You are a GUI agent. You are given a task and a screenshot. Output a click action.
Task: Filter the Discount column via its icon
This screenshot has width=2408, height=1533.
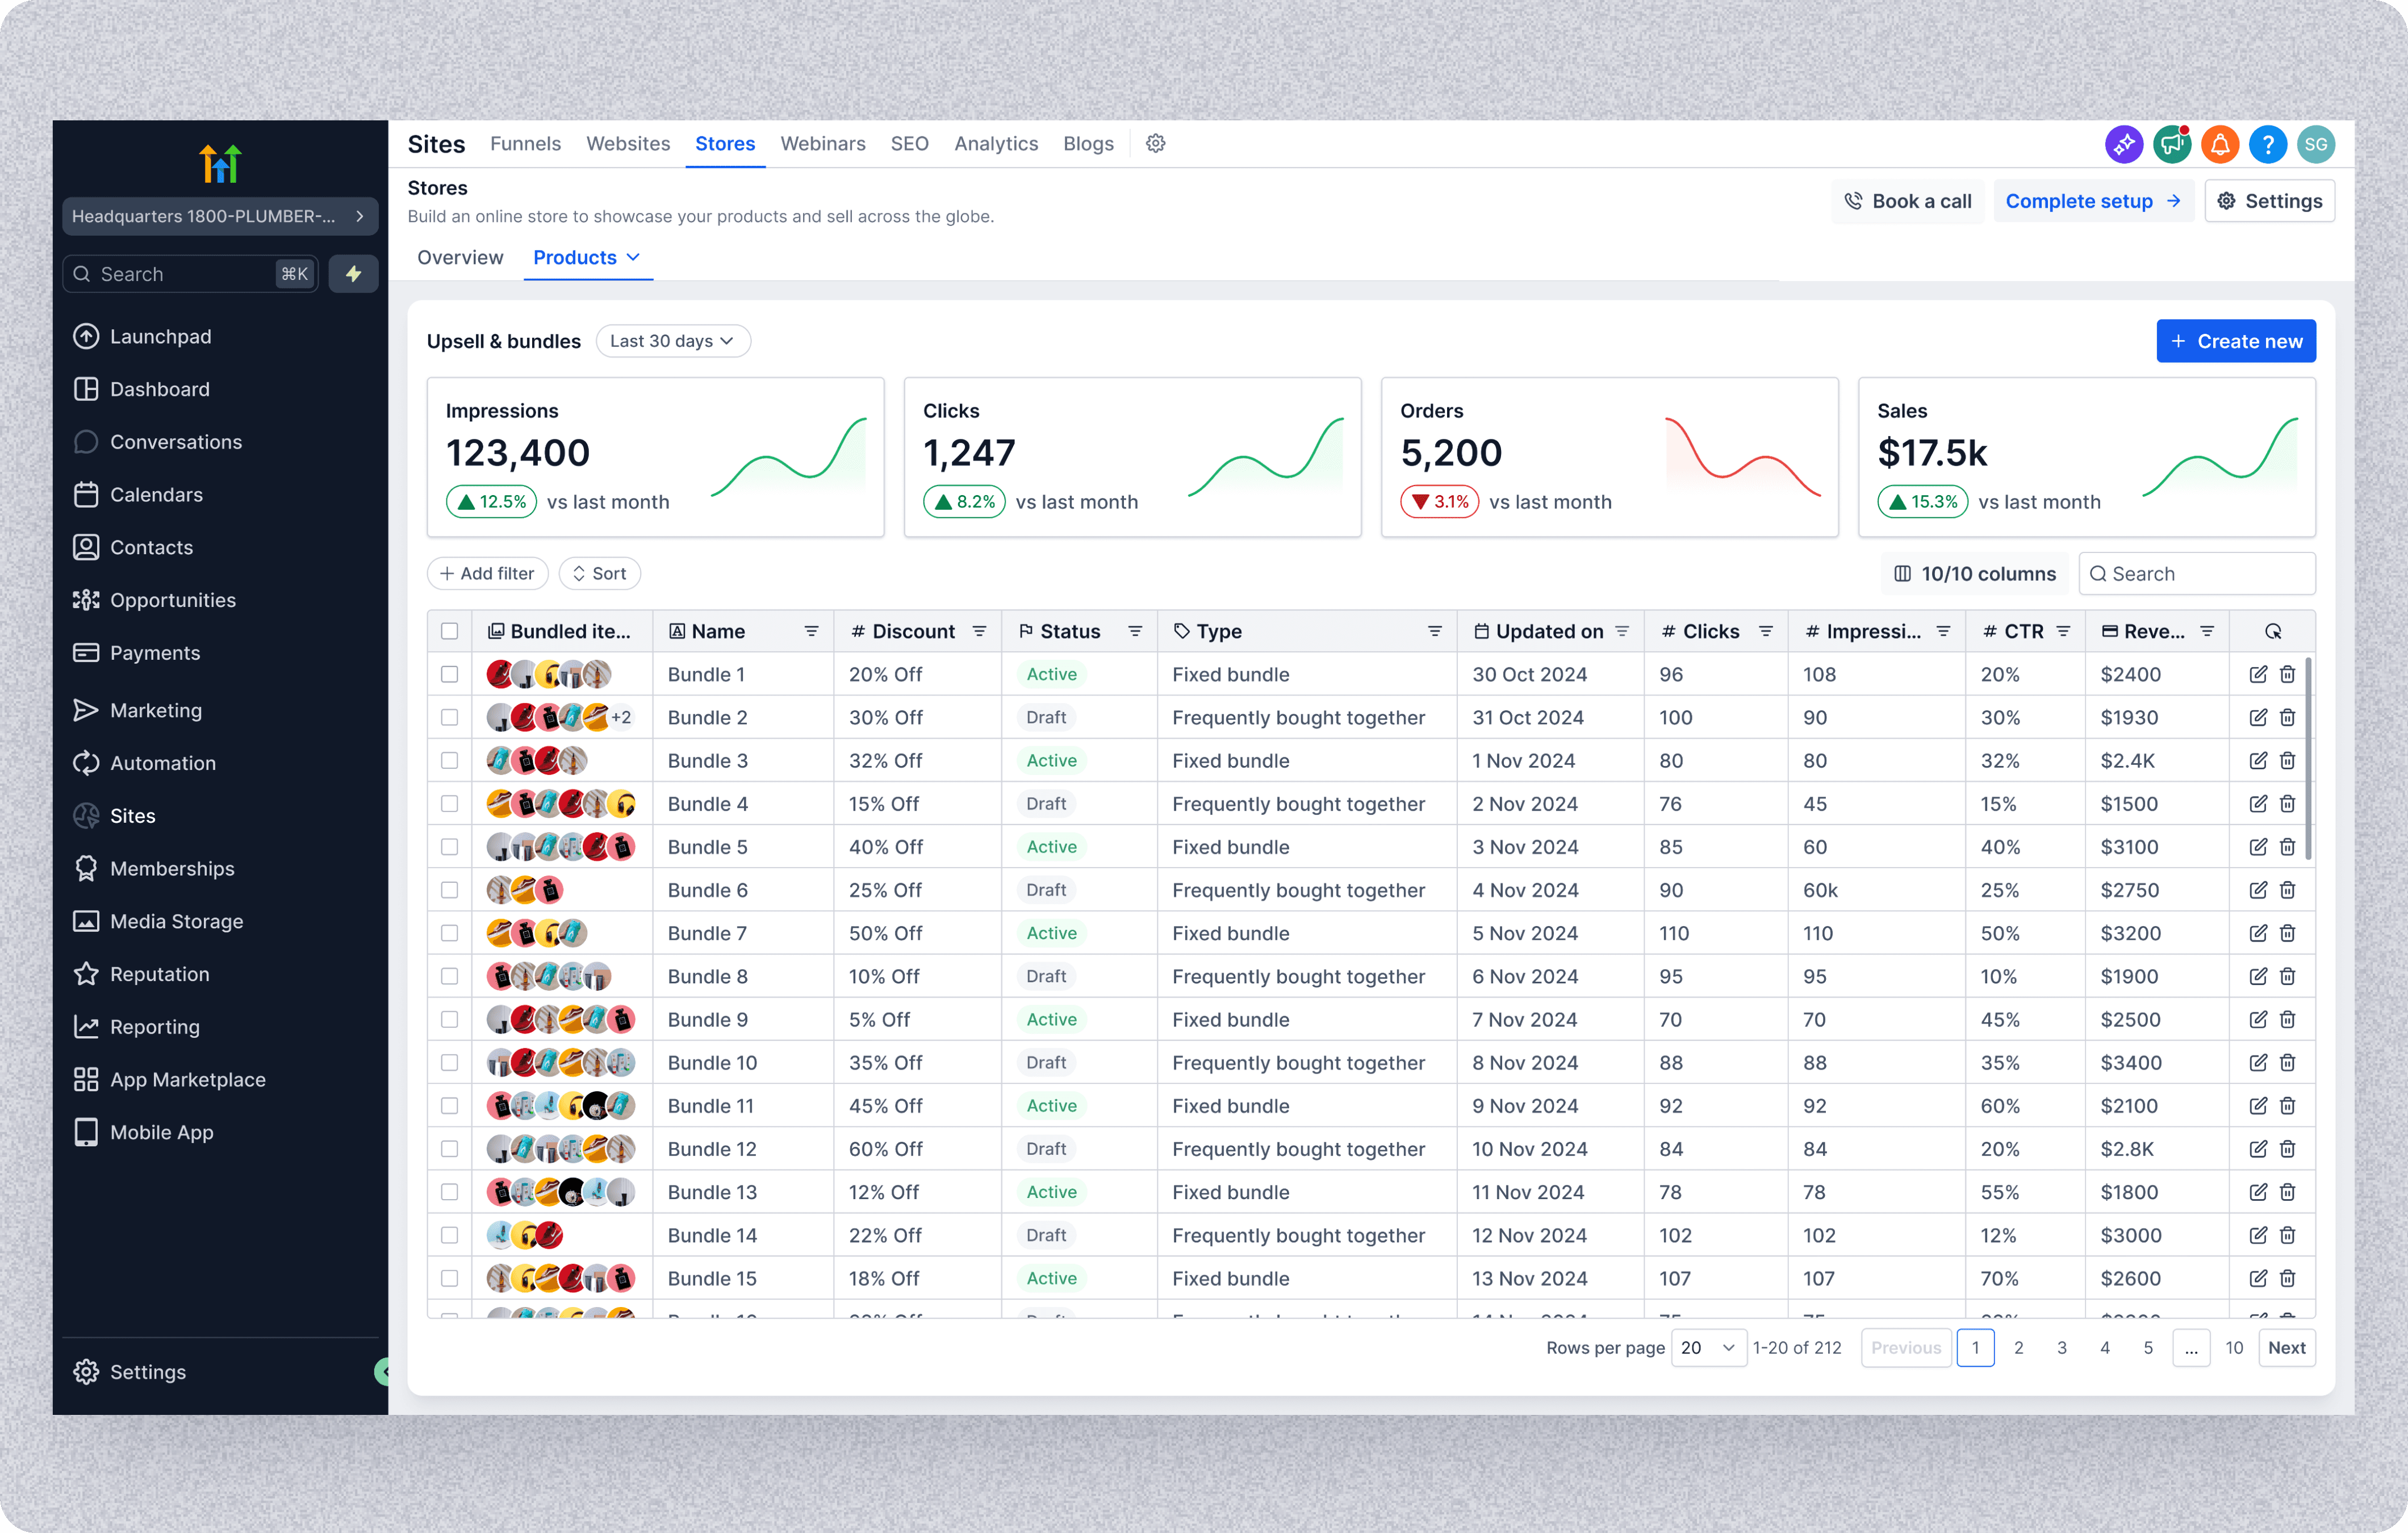[x=979, y=631]
